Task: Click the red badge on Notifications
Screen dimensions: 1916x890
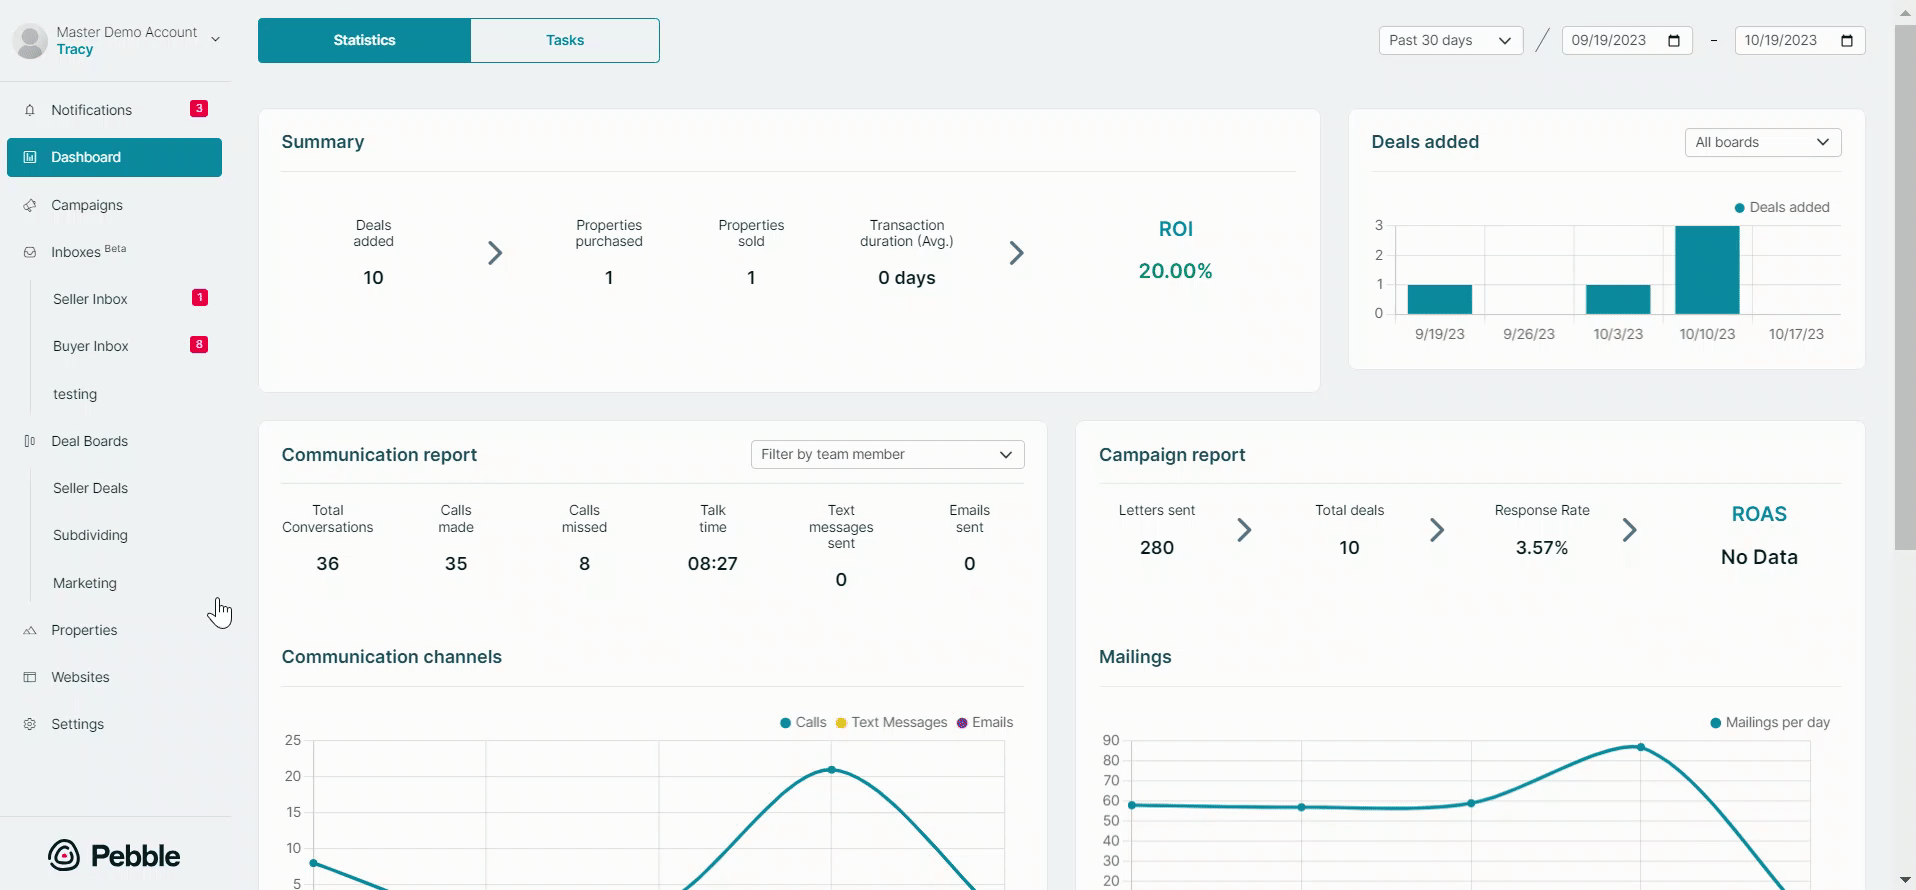Action: 199,108
